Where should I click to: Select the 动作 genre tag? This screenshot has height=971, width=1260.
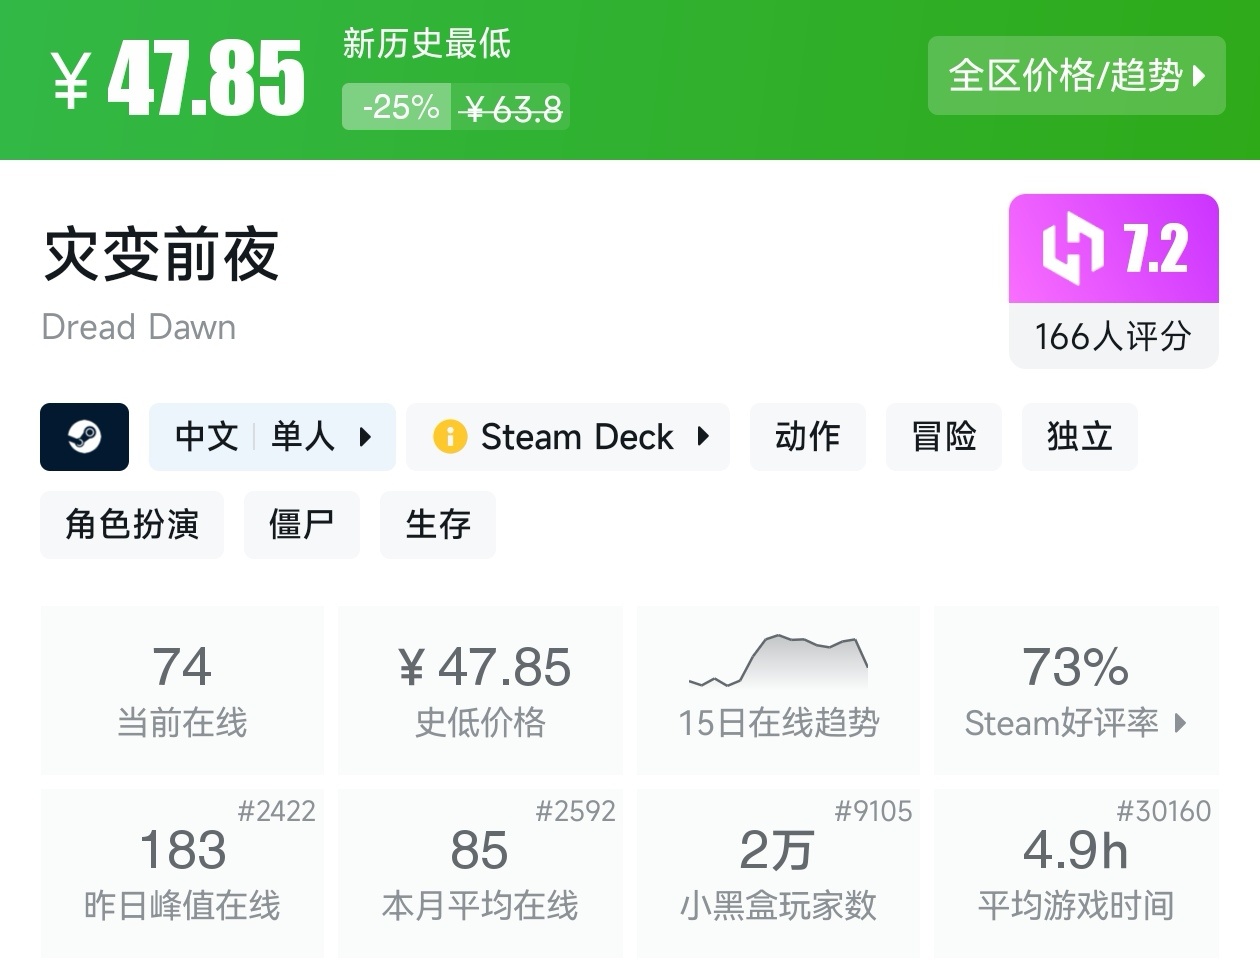point(807,437)
